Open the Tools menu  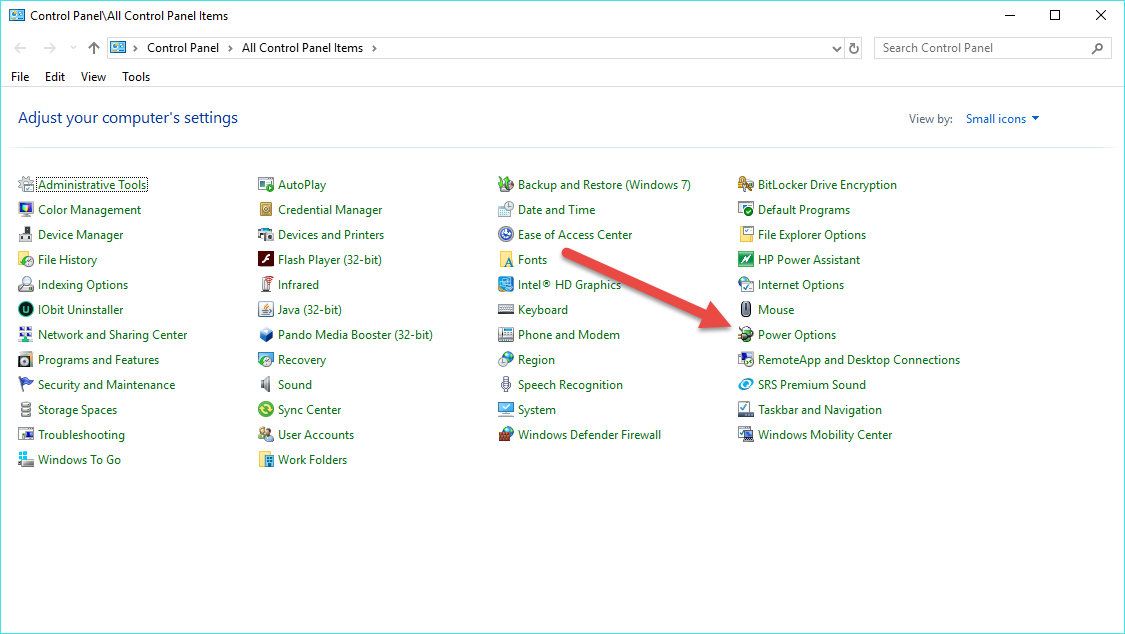(x=136, y=77)
